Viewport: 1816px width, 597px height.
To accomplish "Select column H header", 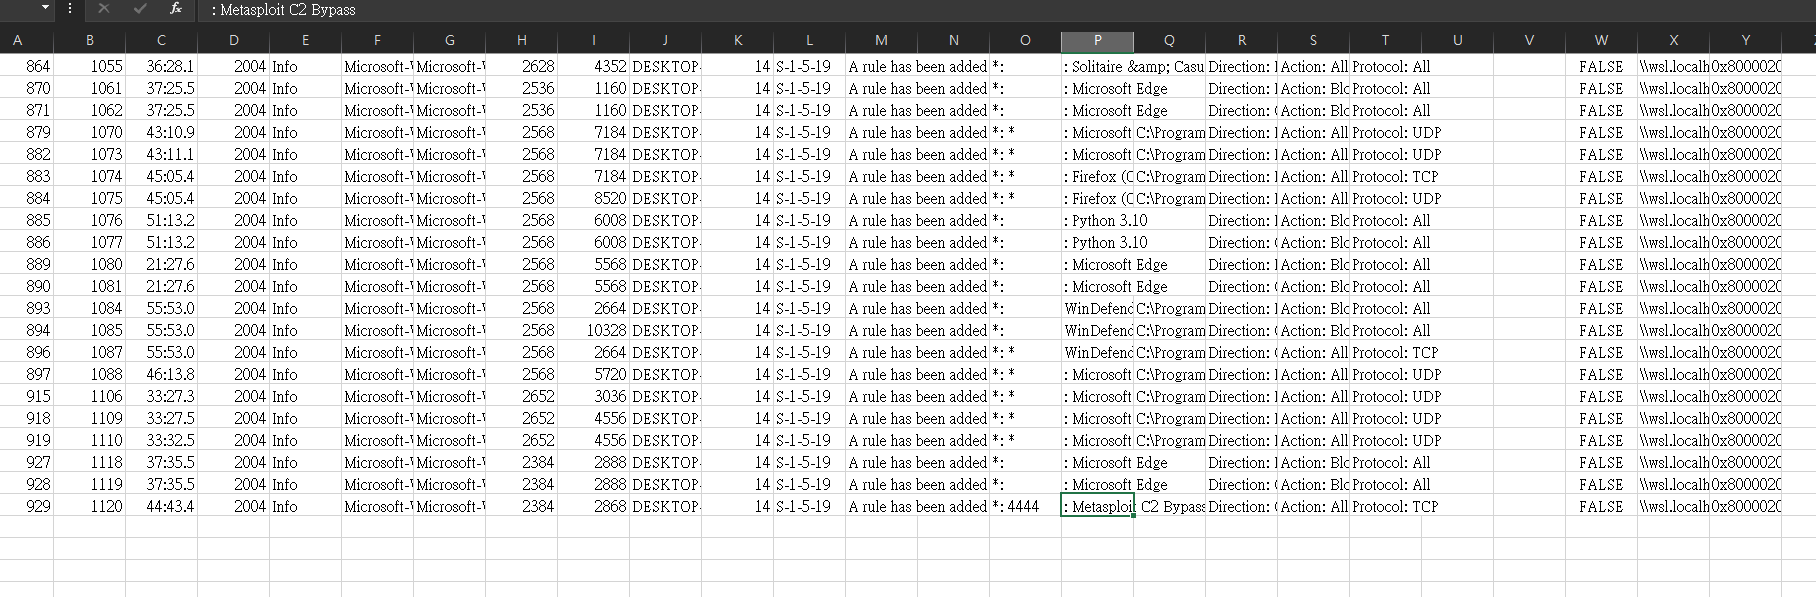I will click(x=522, y=40).
